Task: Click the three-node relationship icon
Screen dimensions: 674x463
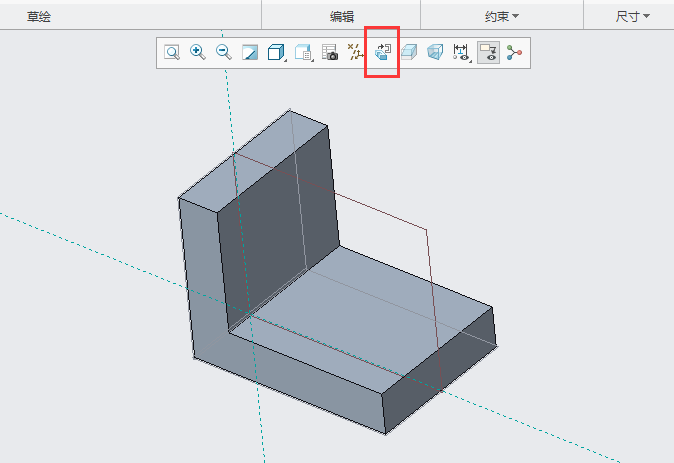Action: pyautogui.click(x=514, y=52)
